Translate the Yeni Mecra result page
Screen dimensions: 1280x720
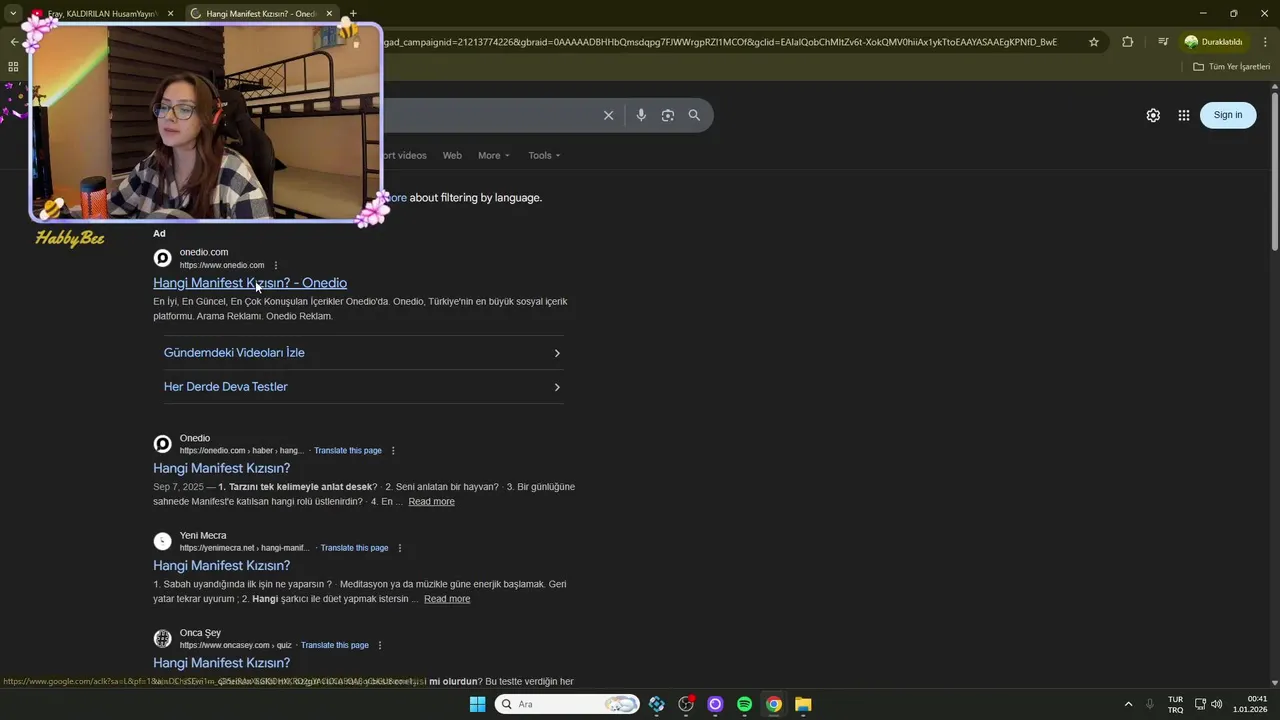[x=354, y=548]
